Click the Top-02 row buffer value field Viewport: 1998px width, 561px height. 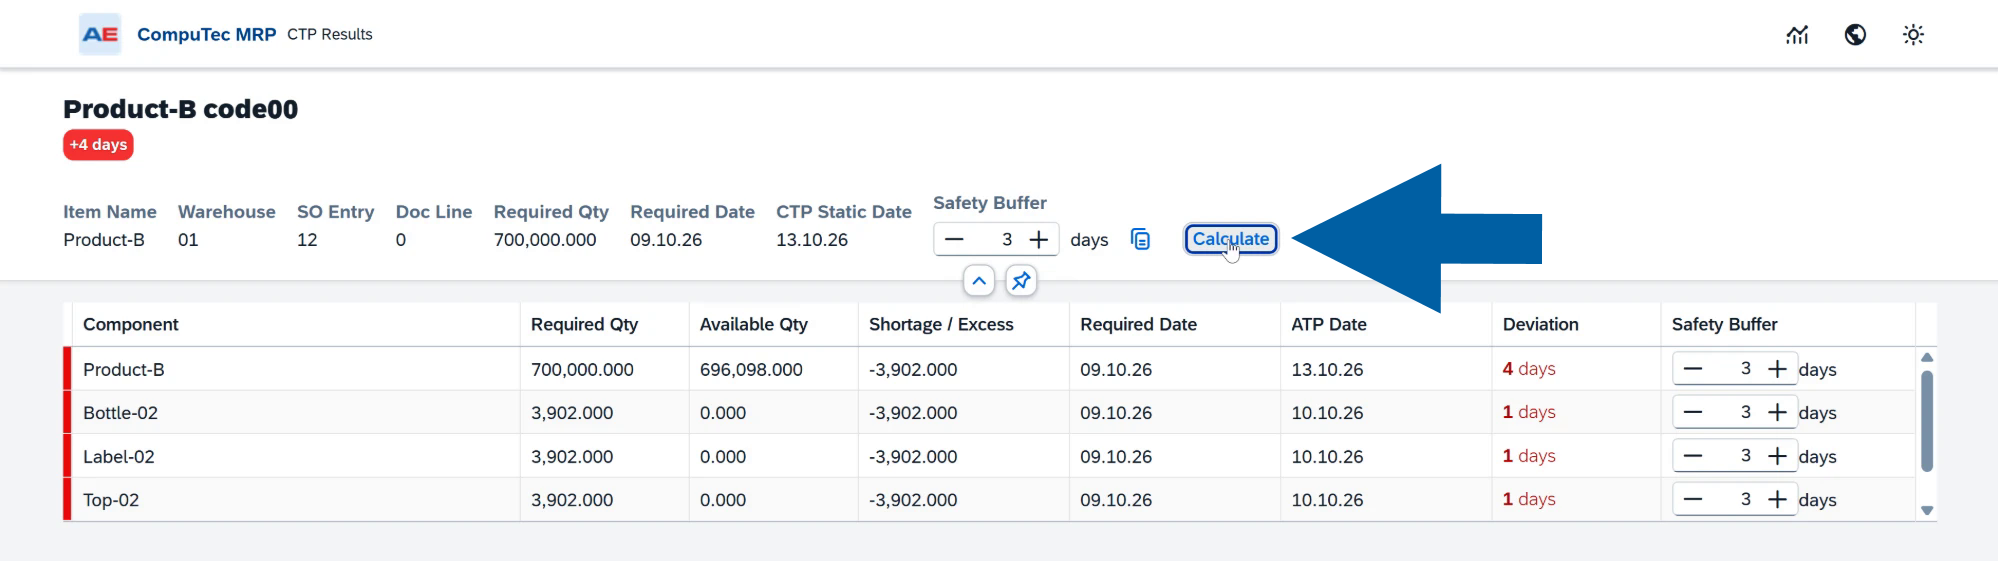click(1736, 499)
